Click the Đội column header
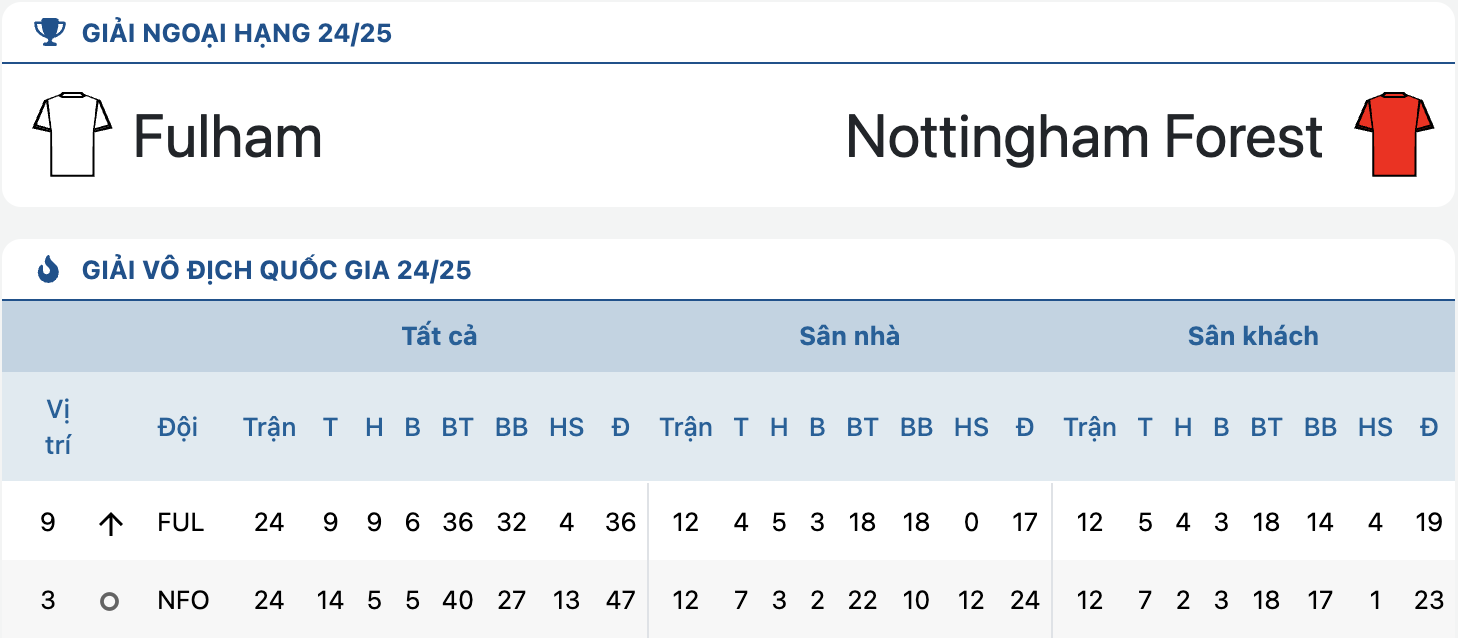Viewport: 1458px width, 638px height. click(x=178, y=427)
